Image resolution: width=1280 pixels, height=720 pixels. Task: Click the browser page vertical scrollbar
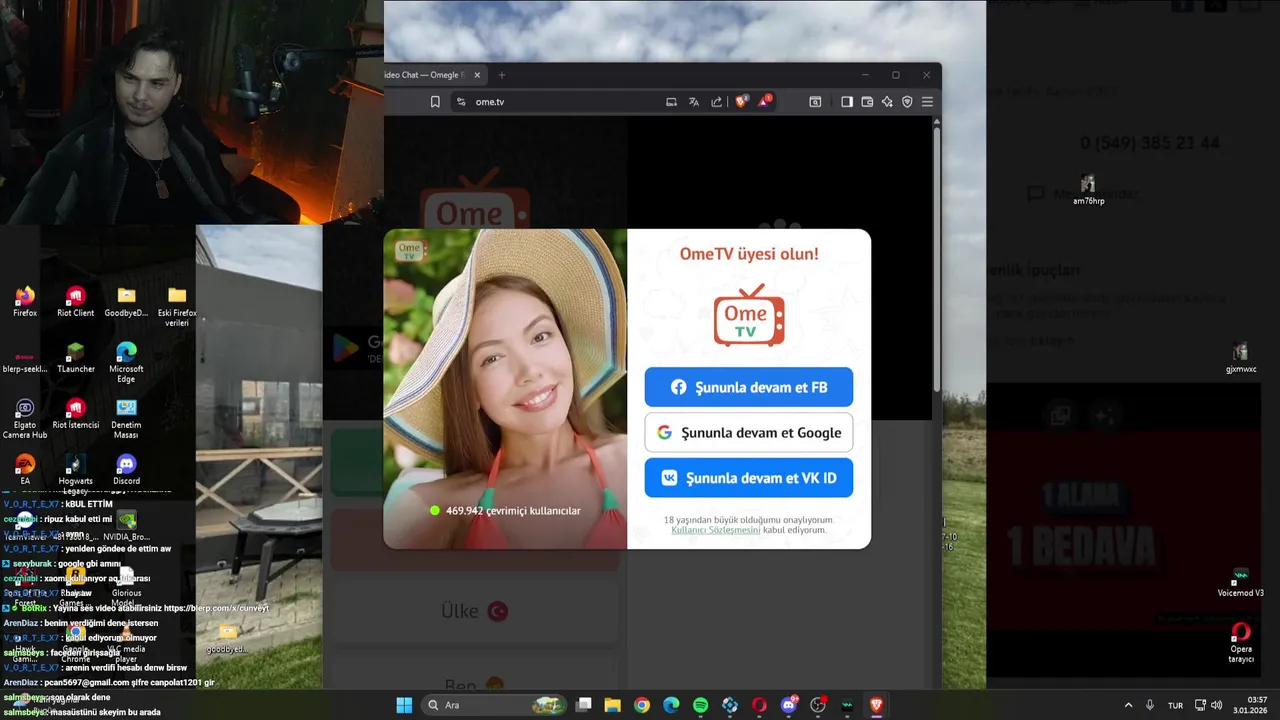pos(936,260)
